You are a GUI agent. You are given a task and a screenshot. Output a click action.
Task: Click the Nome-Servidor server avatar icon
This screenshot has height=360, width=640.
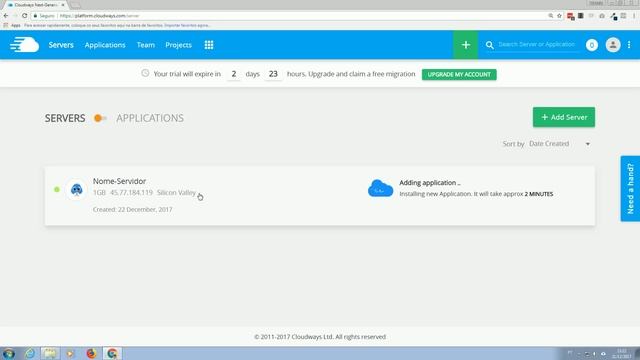(76, 189)
